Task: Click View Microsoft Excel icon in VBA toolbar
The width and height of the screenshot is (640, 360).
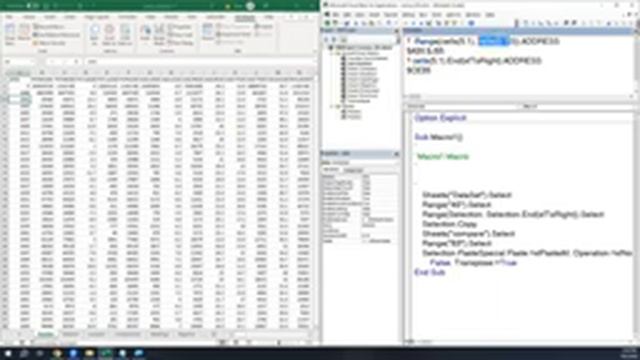Action: tap(327, 23)
